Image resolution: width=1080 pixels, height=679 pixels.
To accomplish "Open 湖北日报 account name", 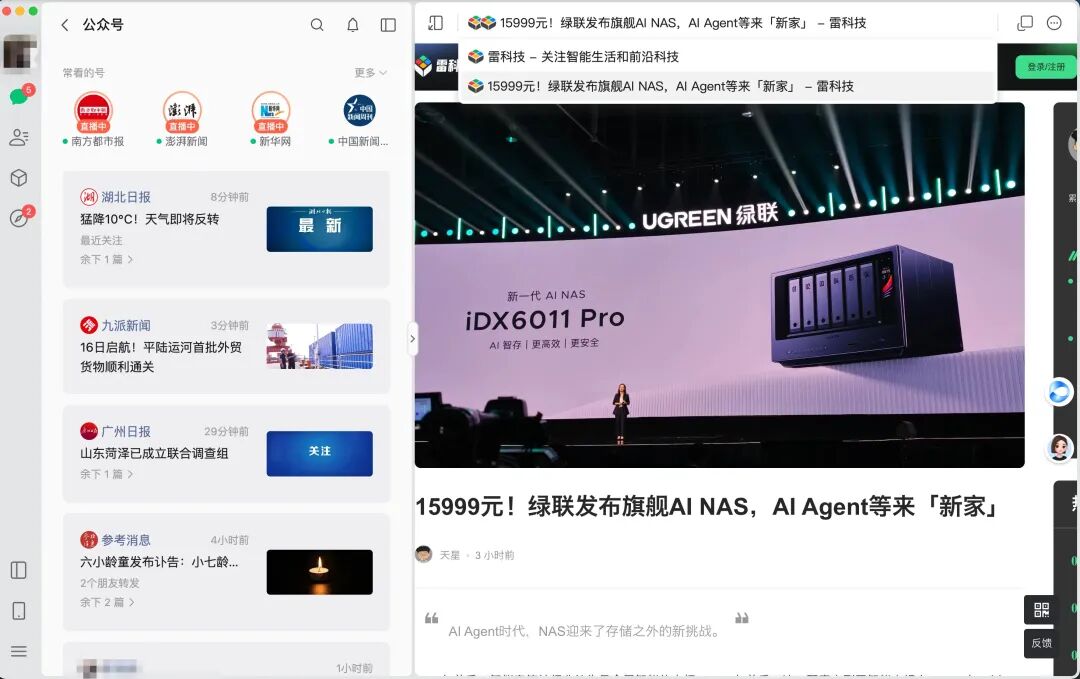I will [x=125, y=197].
